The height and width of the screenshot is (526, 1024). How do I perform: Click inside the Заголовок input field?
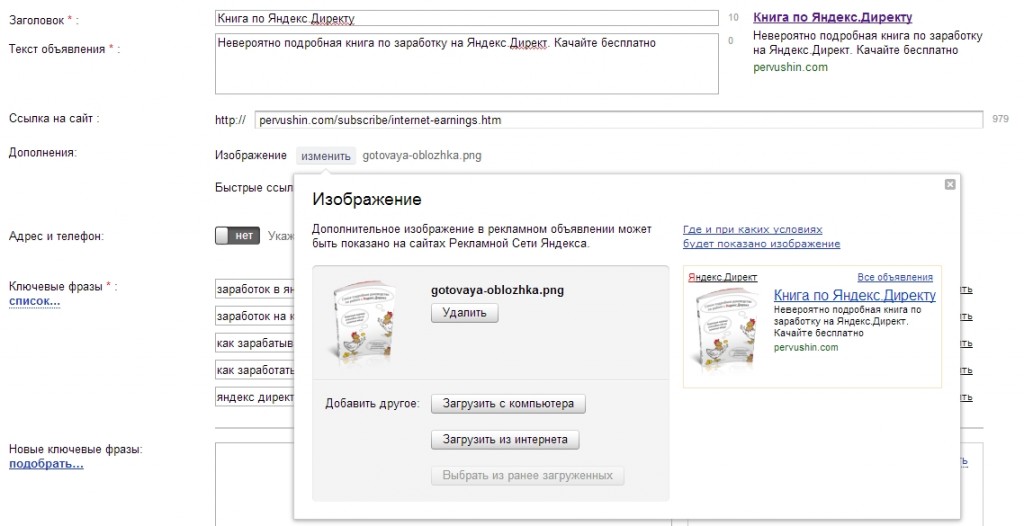(466, 18)
